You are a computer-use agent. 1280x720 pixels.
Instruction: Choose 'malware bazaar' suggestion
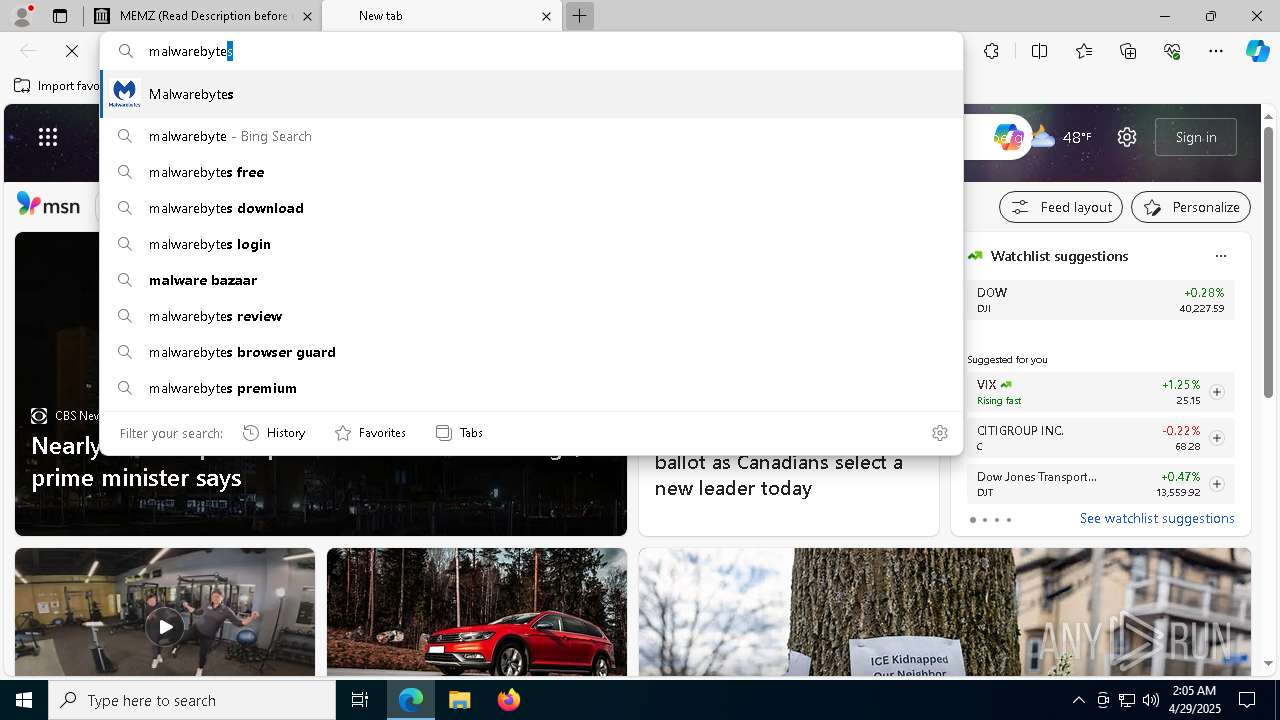click(x=531, y=280)
